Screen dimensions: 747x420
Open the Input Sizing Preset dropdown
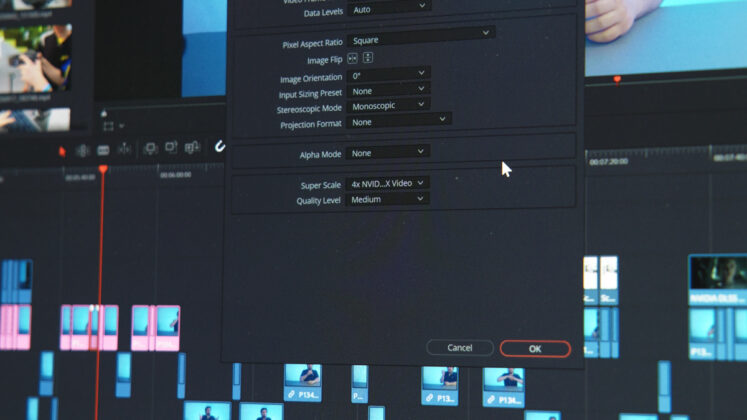(388, 90)
